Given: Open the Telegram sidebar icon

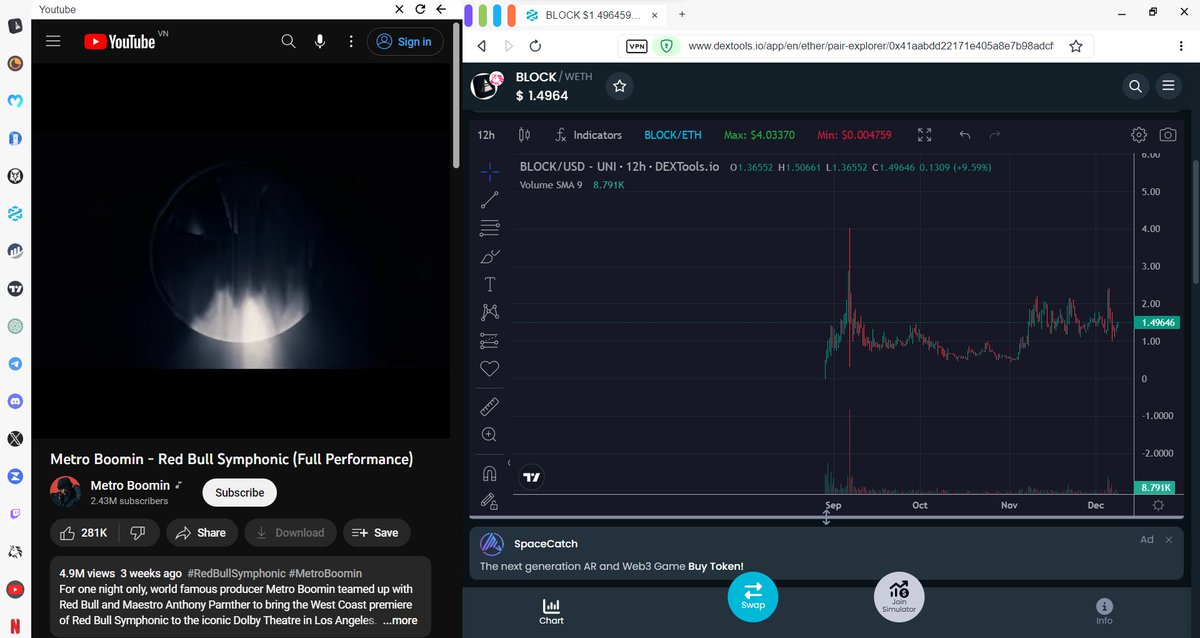Looking at the screenshot, I should point(15,364).
